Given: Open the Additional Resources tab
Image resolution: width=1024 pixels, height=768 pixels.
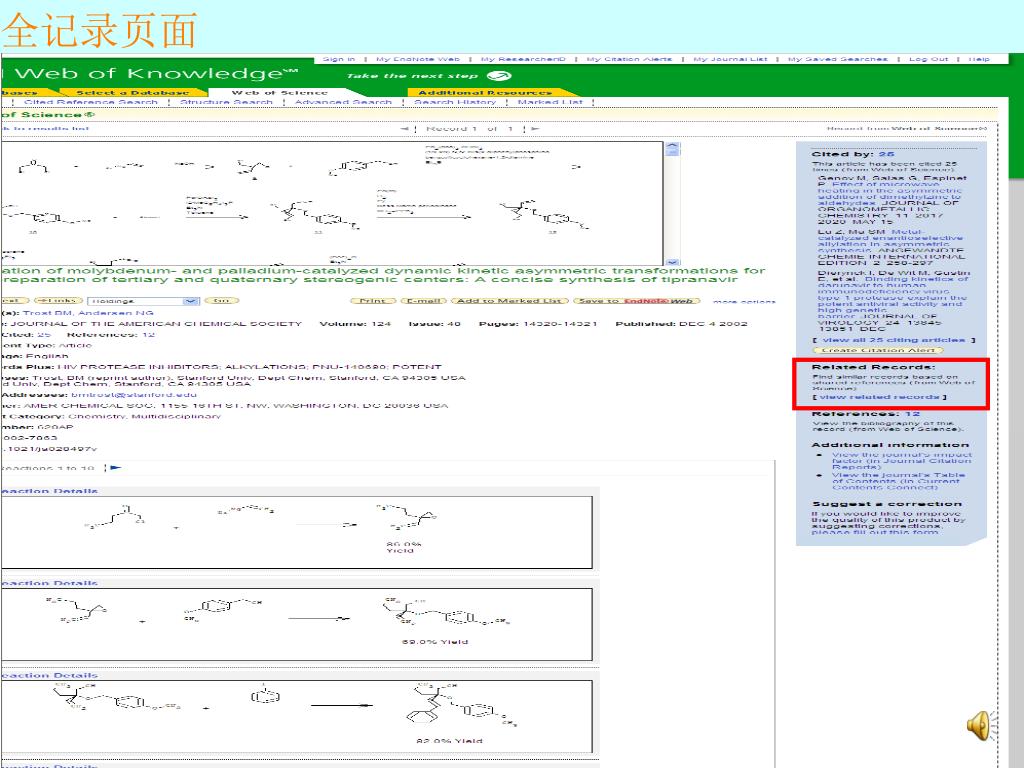Looking at the screenshot, I should tap(485, 93).
